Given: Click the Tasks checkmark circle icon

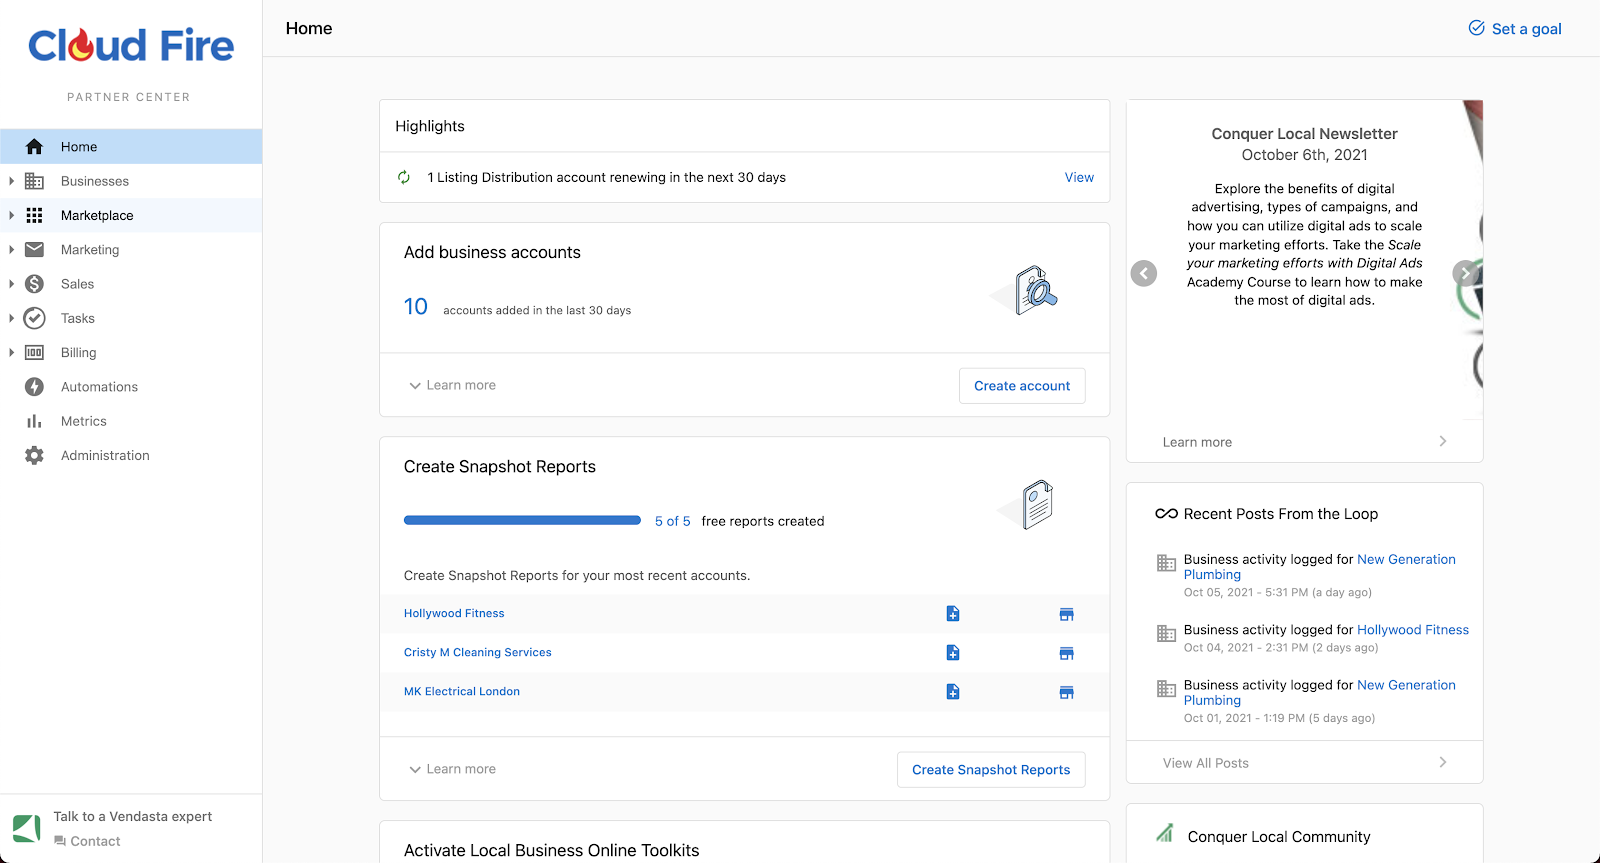Looking at the screenshot, I should coord(34,318).
